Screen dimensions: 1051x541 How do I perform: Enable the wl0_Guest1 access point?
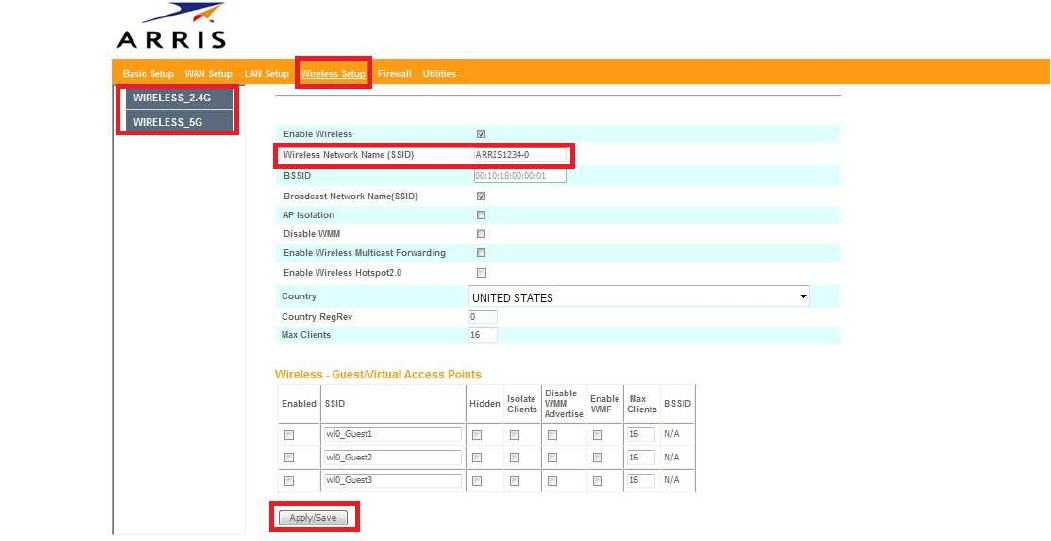(x=289, y=435)
